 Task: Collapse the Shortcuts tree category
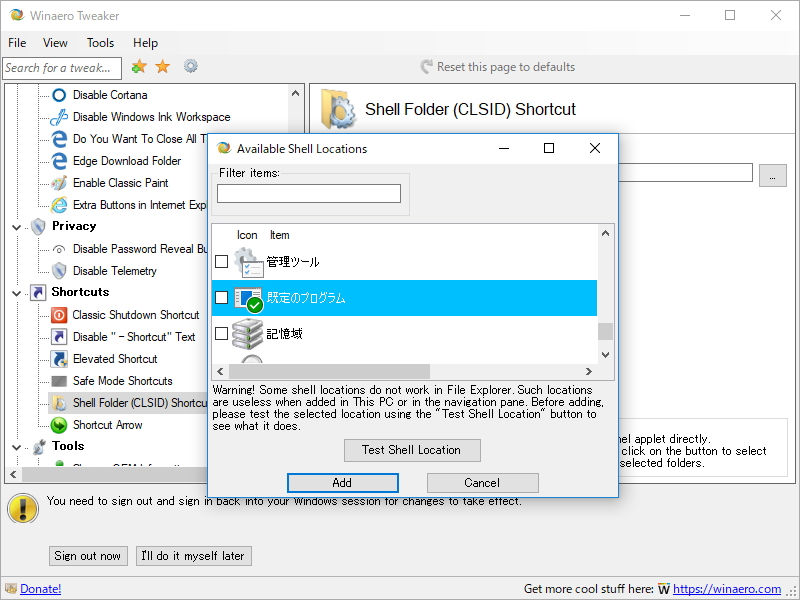tap(16, 293)
